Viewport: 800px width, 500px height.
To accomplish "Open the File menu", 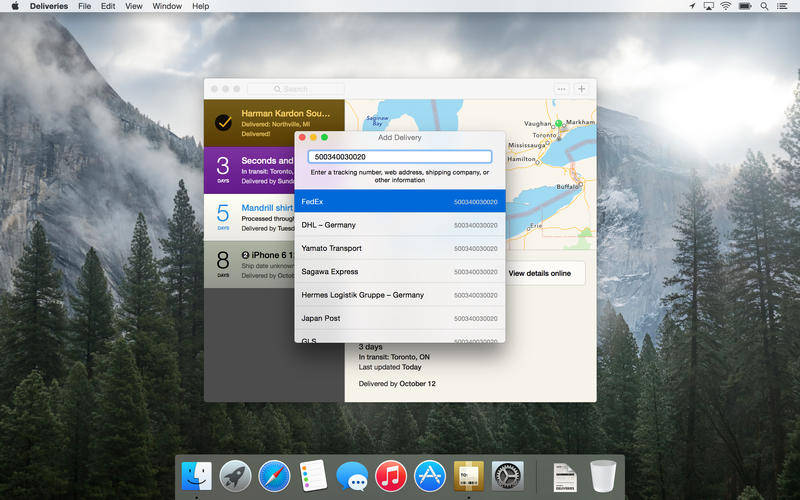I will [85, 6].
